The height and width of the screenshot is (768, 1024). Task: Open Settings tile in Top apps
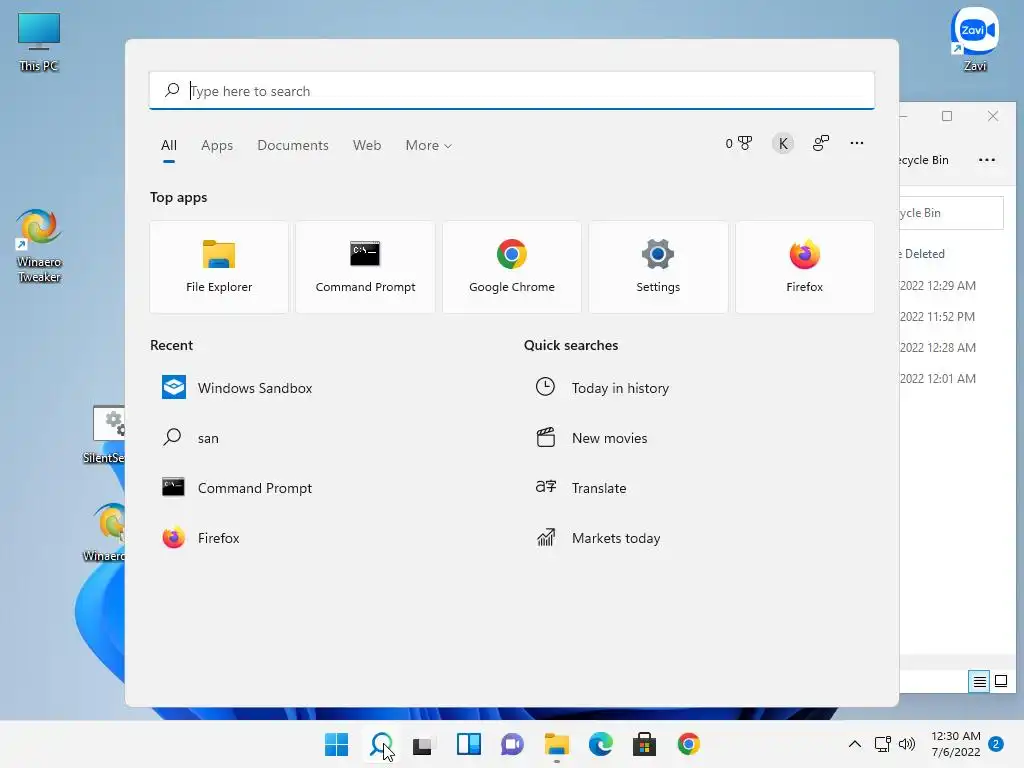tap(658, 267)
